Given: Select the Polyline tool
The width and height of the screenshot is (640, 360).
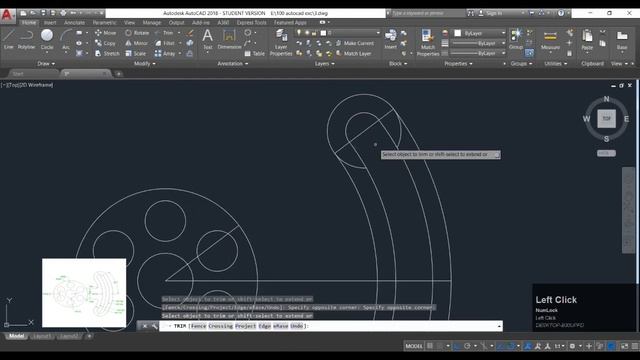Looking at the screenshot, I should [x=26, y=39].
